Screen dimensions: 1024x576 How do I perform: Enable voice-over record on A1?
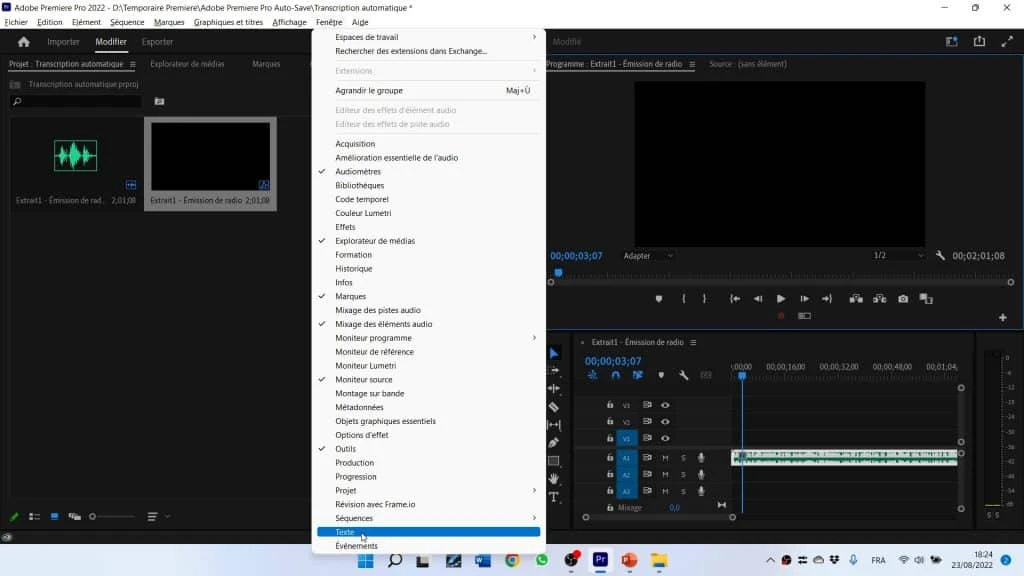tap(701, 458)
